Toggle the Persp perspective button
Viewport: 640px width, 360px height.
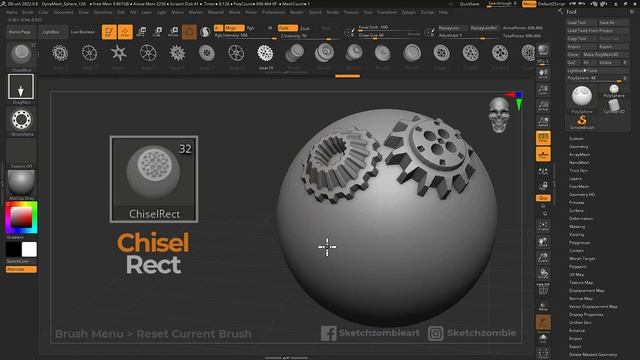[x=543, y=138]
